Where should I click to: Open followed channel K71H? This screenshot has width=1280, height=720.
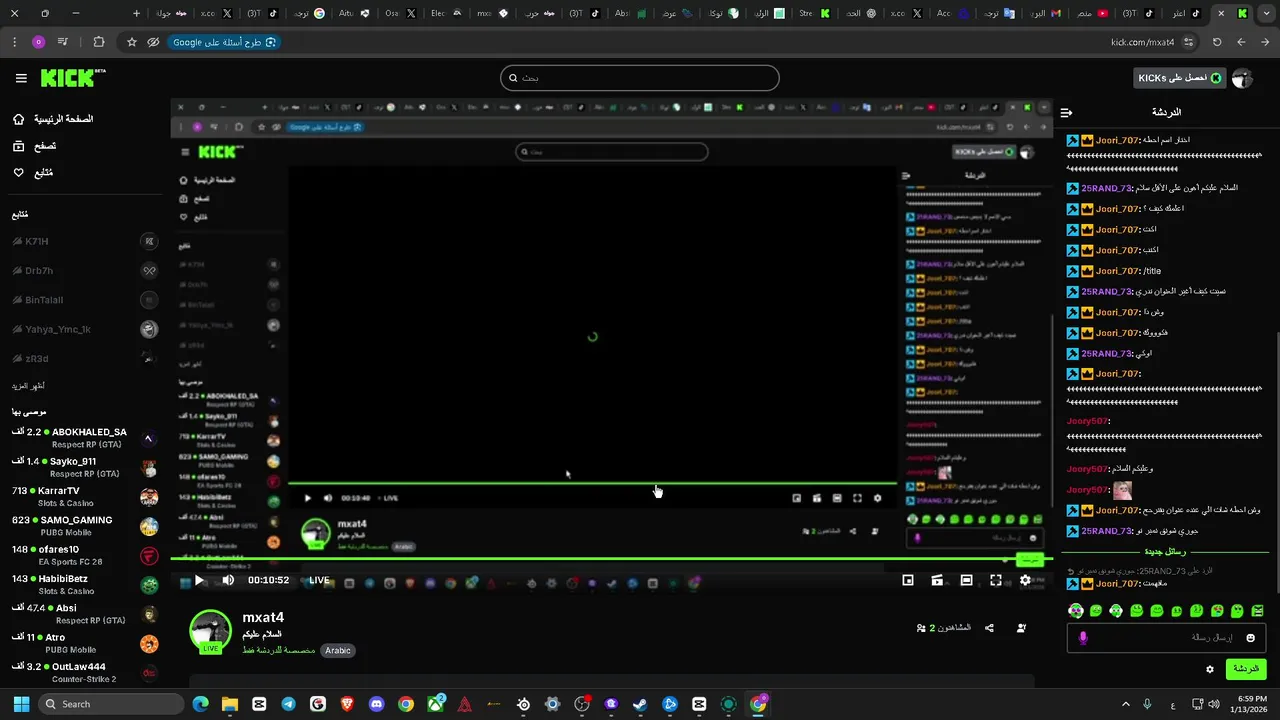click(x=84, y=241)
